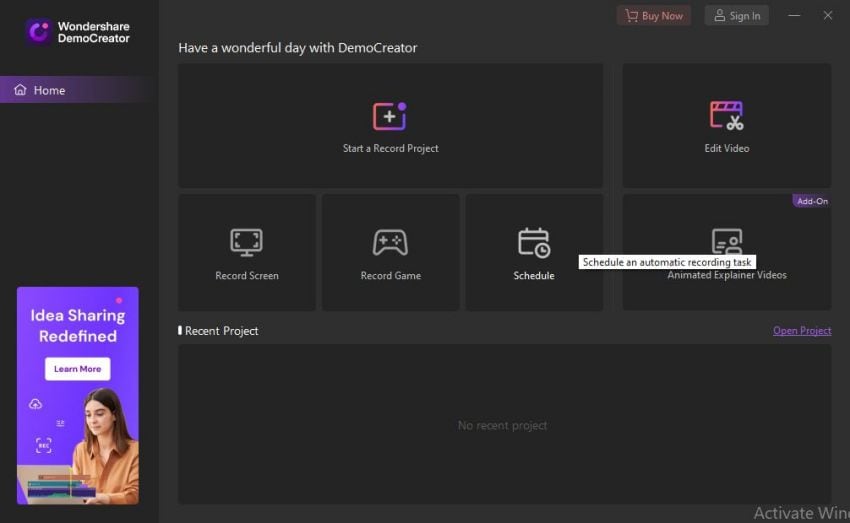Screen dimensions: 850x523
Task: Click the Schedule calendar clock icon
Action: pos(534,242)
